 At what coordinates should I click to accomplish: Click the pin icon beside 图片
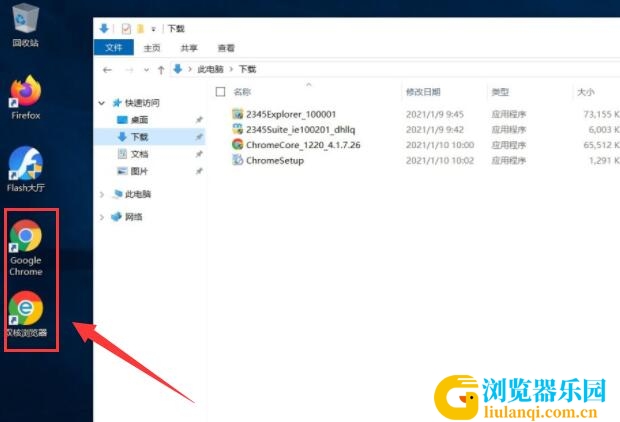click(199, 171)
